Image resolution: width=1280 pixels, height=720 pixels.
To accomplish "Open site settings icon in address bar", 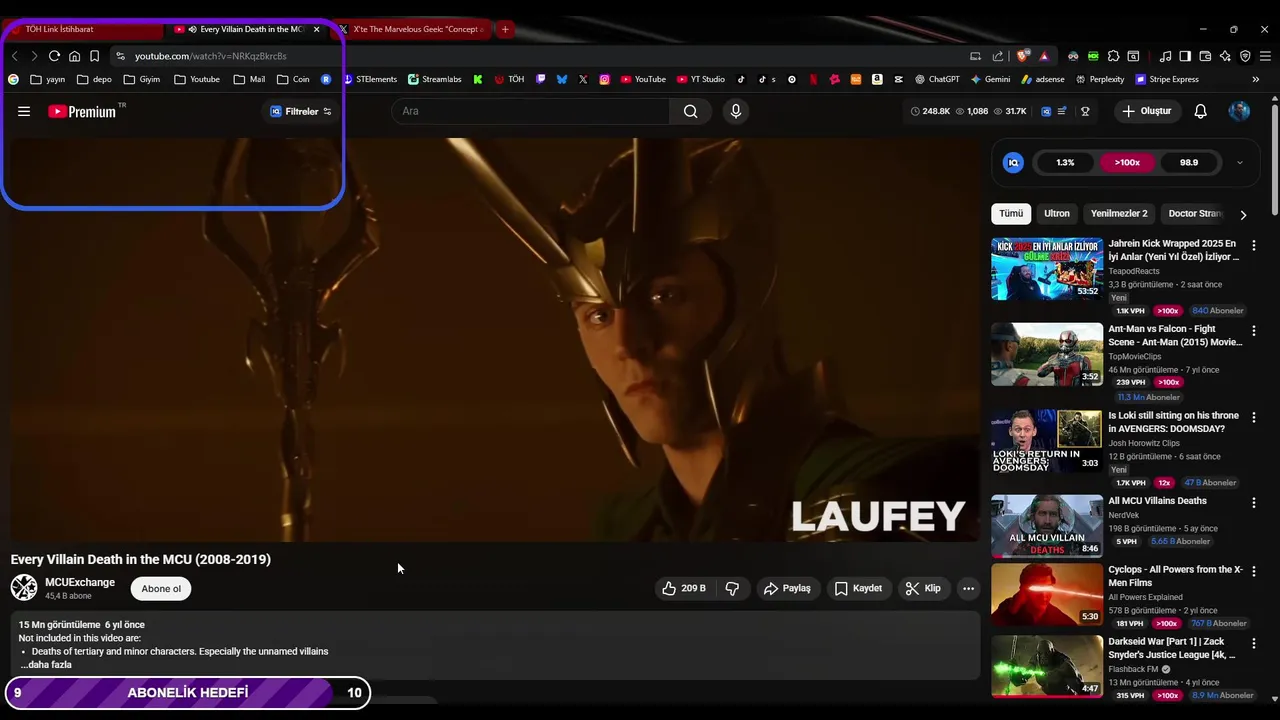I will (120, 56).
